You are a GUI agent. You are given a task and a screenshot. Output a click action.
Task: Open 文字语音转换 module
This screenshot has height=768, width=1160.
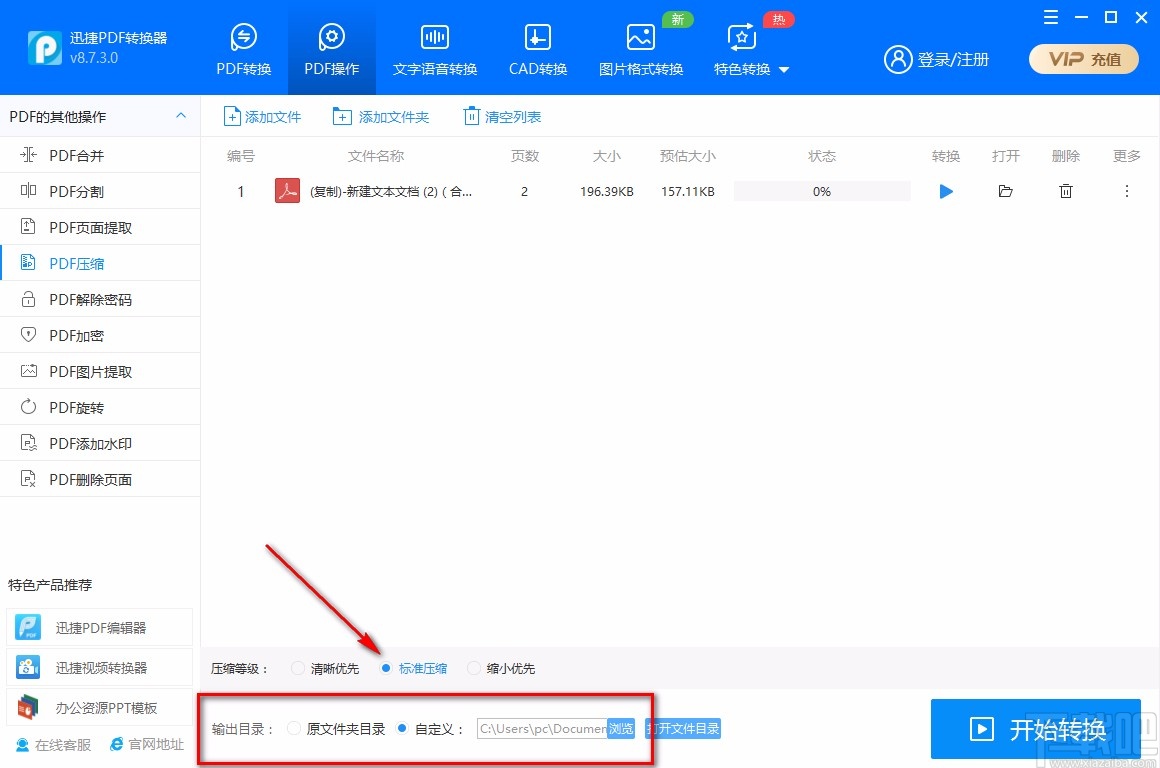click(435, 49)
